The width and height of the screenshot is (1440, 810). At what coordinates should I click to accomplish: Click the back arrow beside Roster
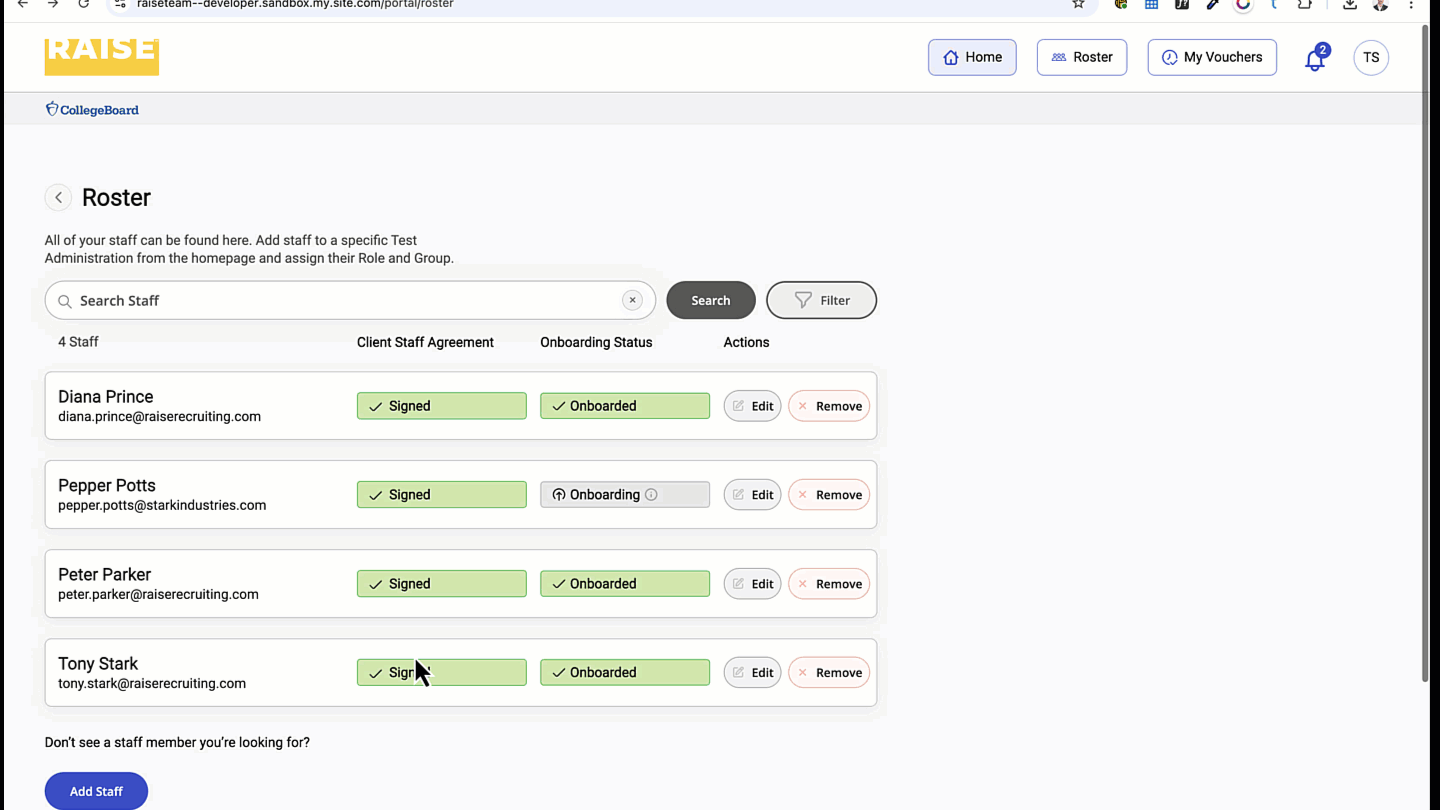point(58,198)
